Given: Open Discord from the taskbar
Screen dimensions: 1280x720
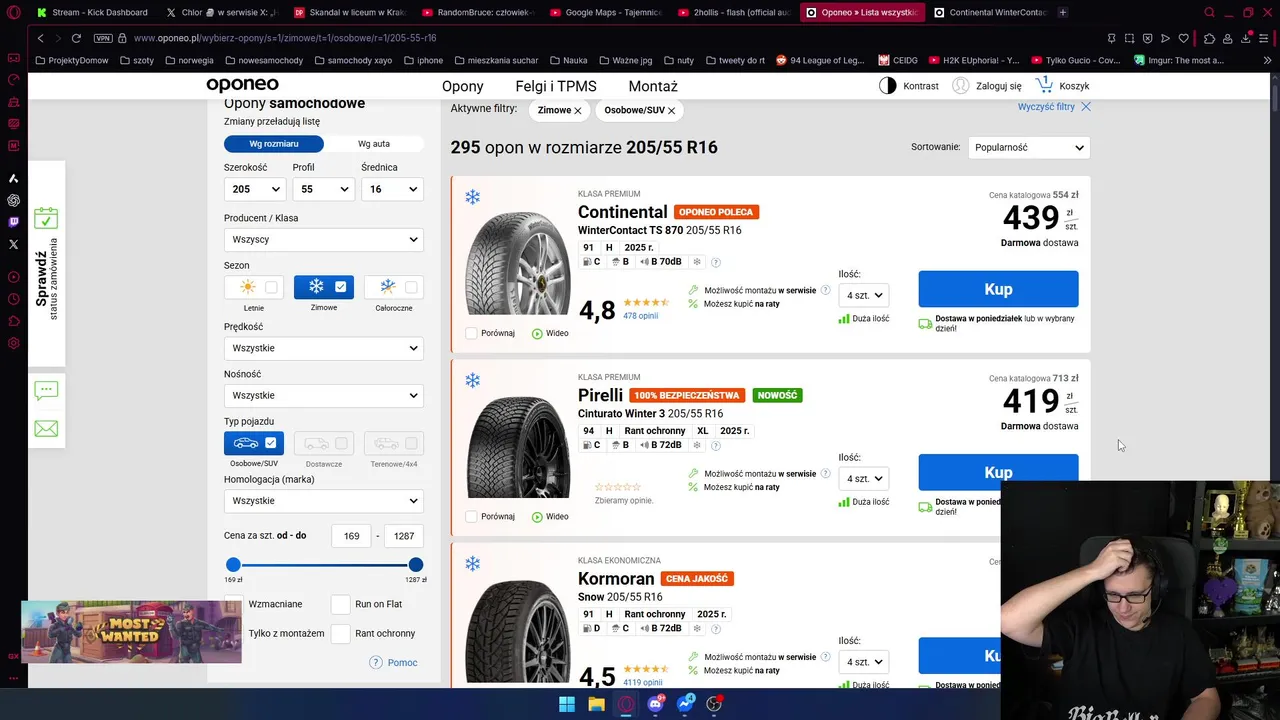Looking at the screenshot, I should (x=656, y=704).
